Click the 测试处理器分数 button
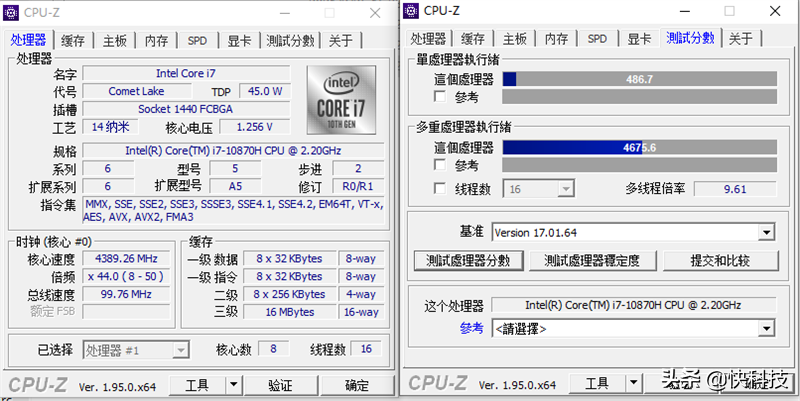Viewport: 800px width, 401px height. coord(468,260)
